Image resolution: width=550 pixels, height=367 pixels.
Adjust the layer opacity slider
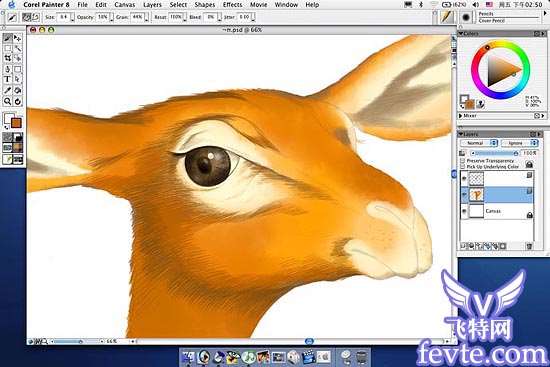[x=495, y=153]
